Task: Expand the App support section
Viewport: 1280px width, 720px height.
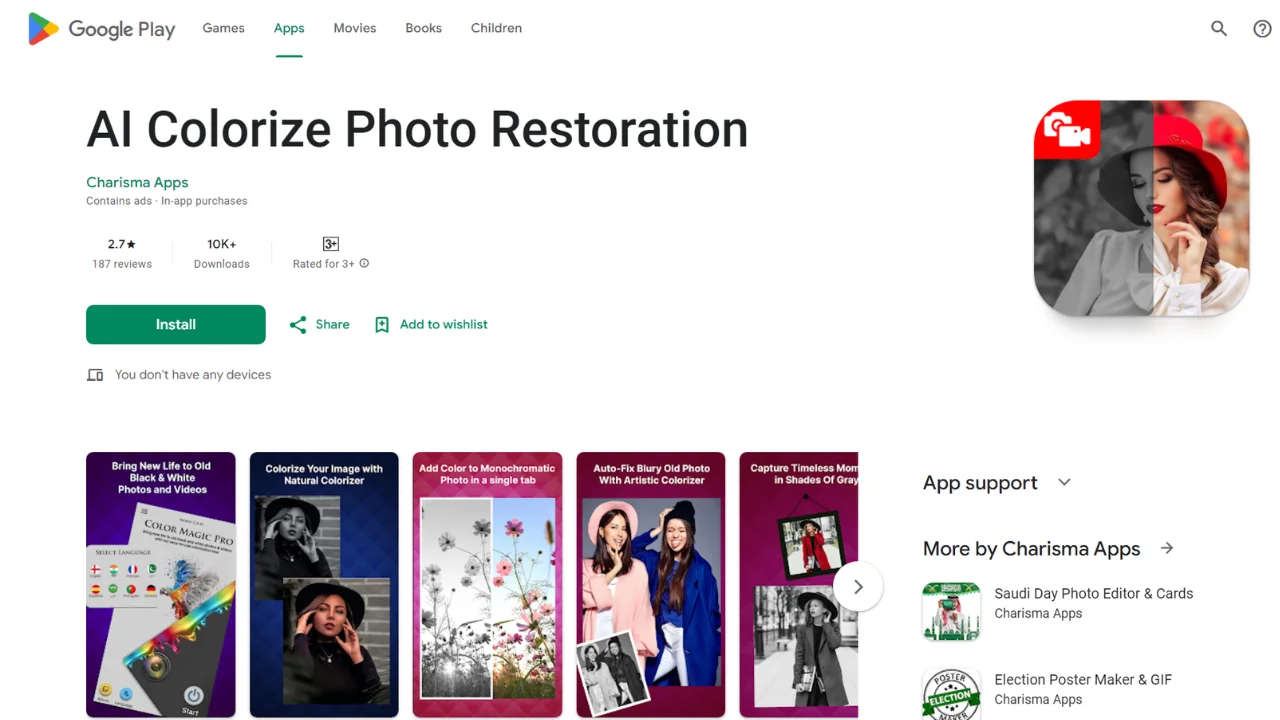Action: pyautogui.click(x=1063, y=482)
